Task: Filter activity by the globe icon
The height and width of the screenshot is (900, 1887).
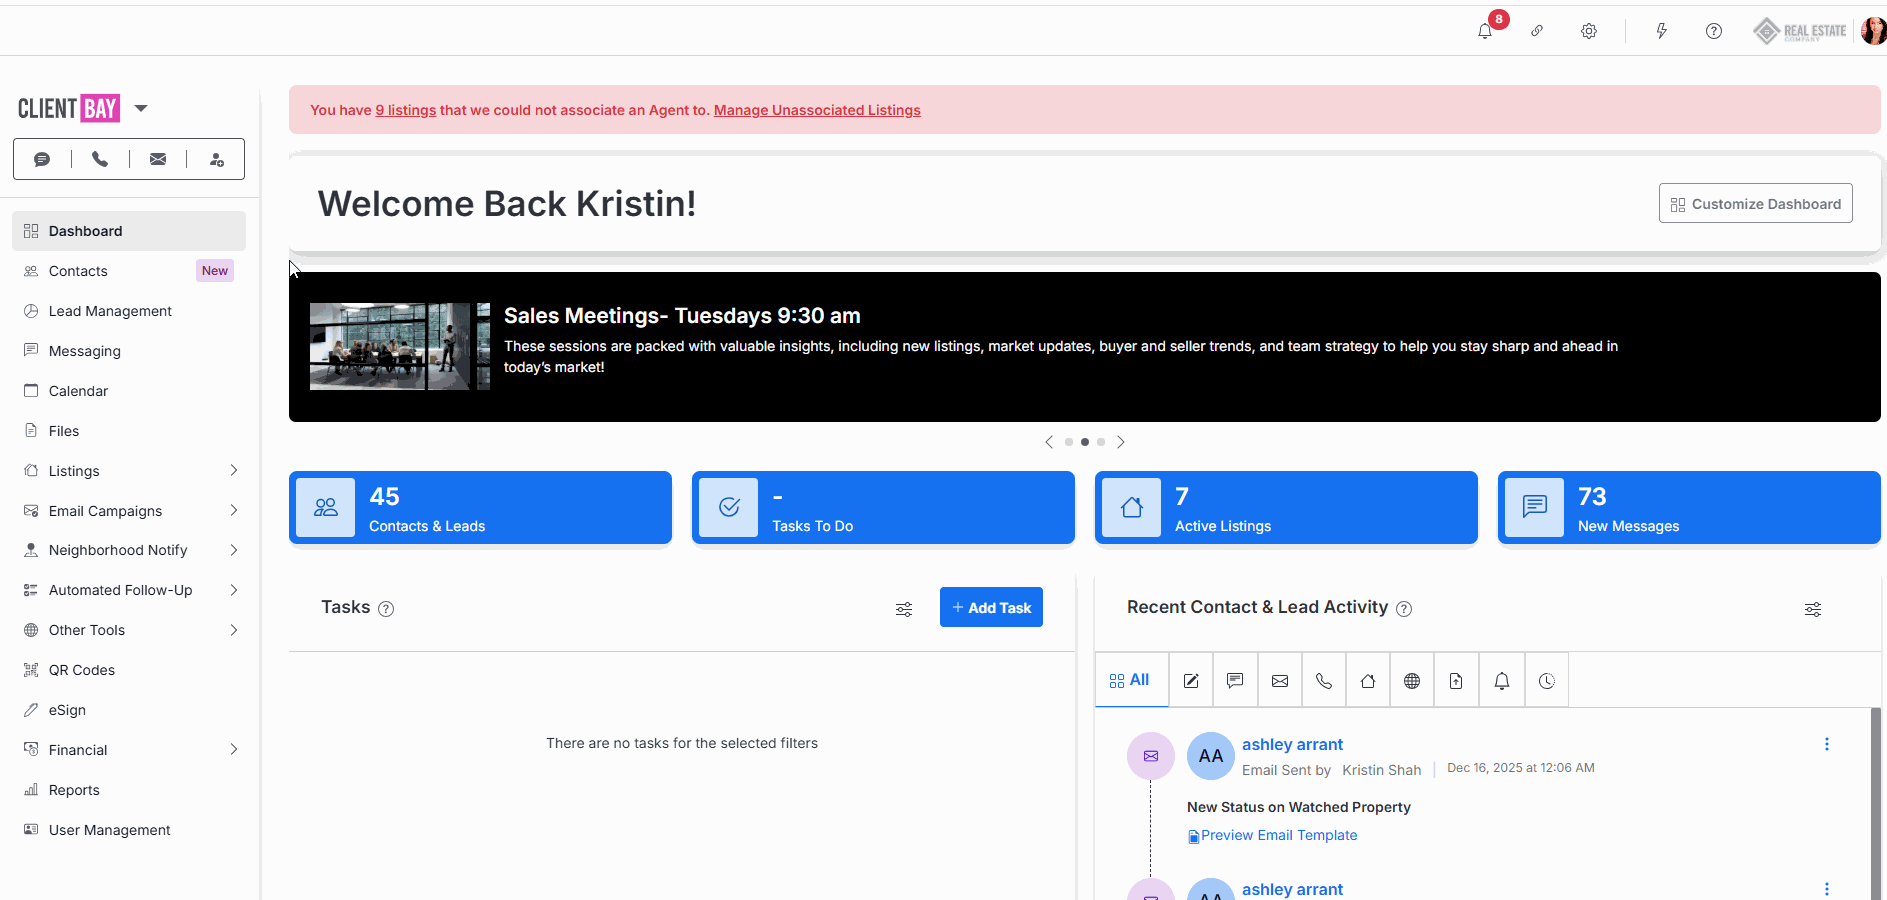Action: tap(1411, 681)
